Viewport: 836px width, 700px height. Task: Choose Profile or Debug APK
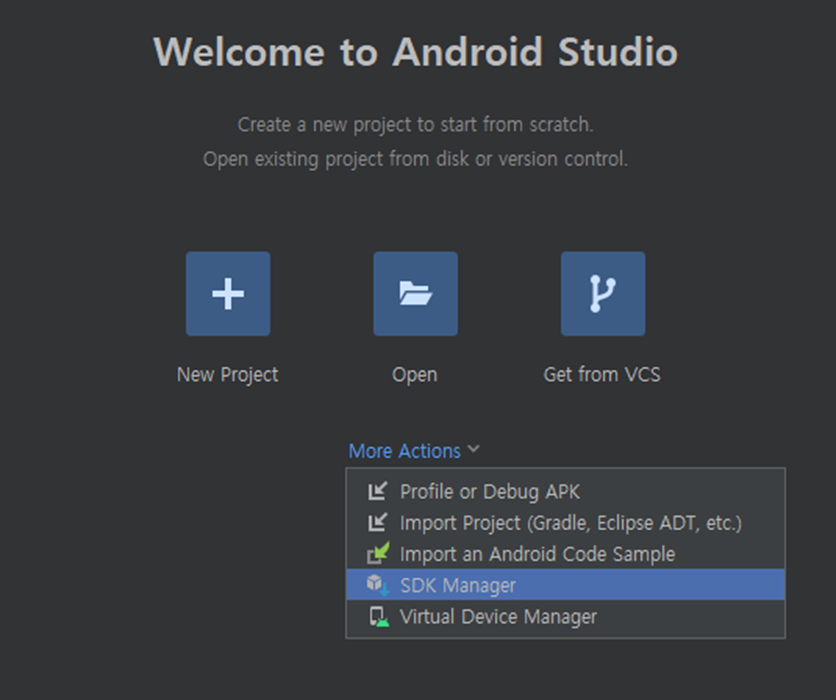(x=565, y=491)
